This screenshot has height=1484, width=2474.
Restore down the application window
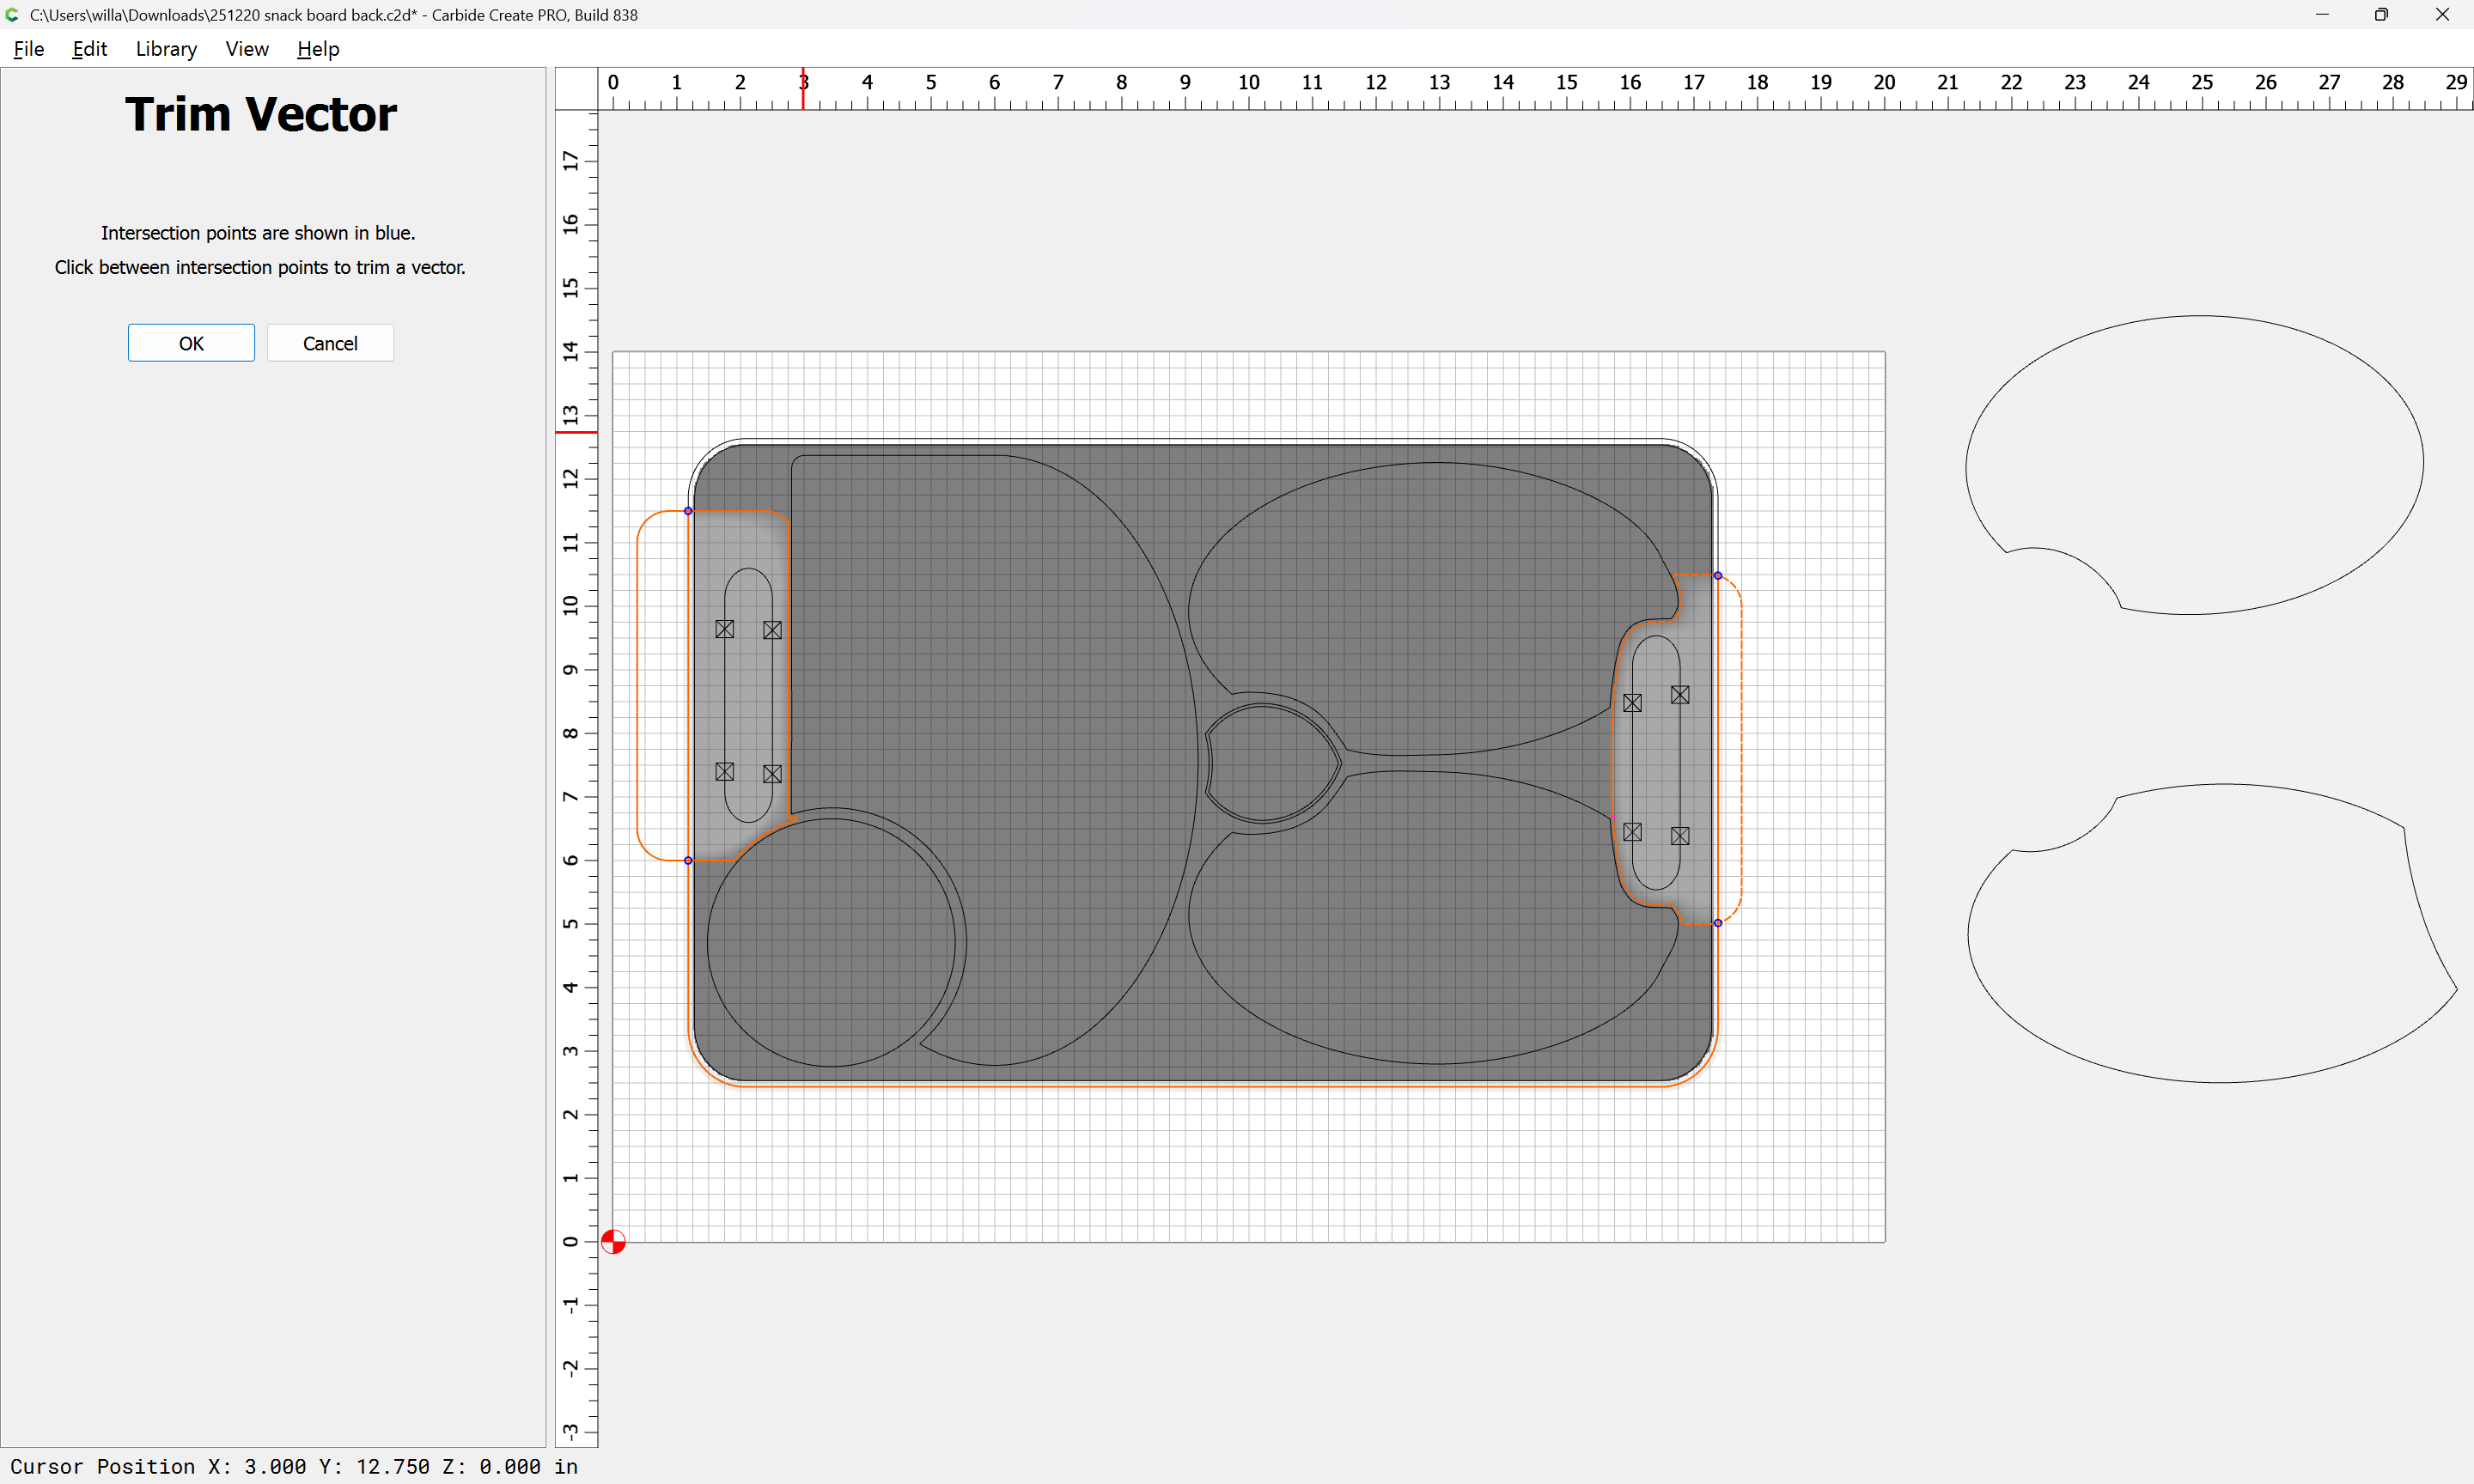click(2381, 15)
